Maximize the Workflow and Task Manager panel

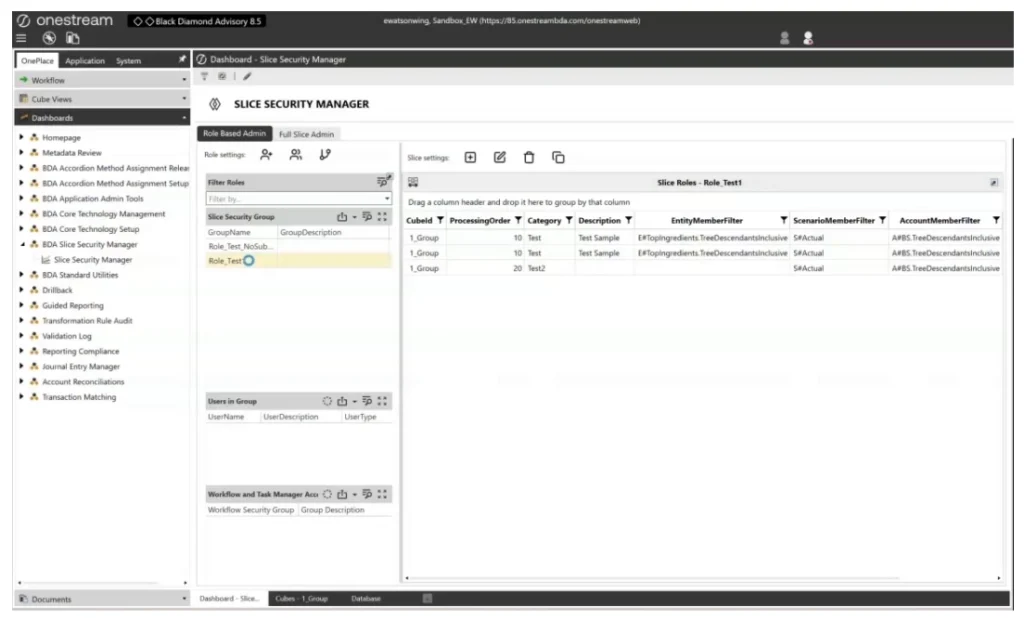tap(382, 494)
